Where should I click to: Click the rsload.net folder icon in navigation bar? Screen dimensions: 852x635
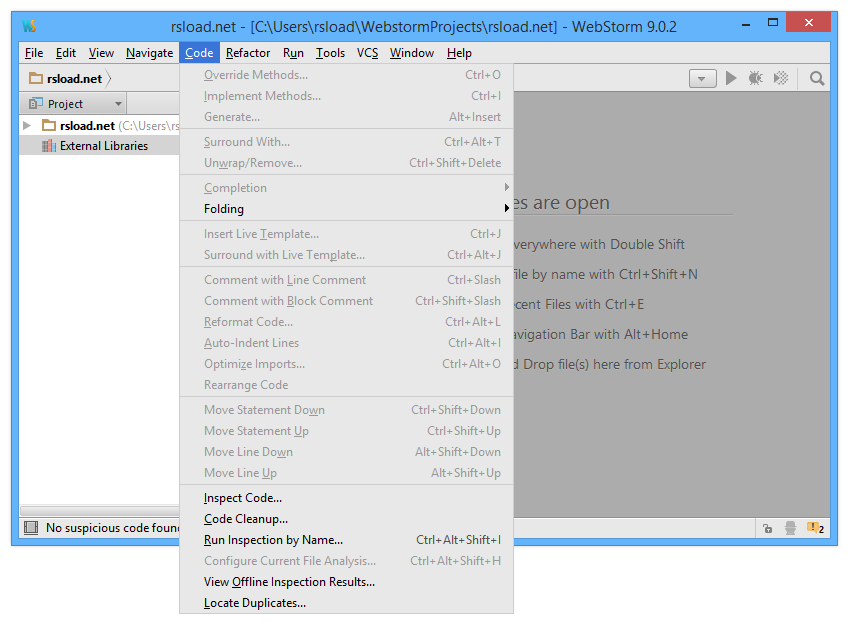pyautogui.click(x=35, y=78)
